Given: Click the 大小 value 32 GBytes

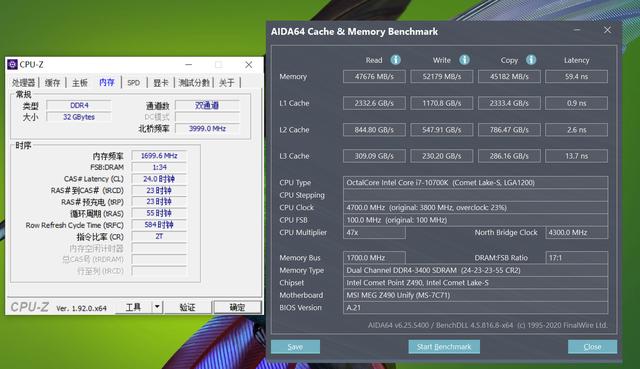Looking at the screenshot, I should (79, 117).
